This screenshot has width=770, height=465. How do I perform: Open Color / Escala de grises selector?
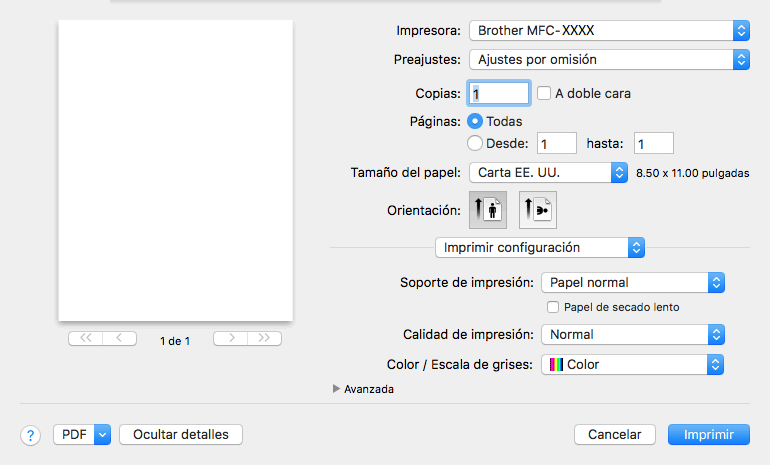[x=632, y=364]
